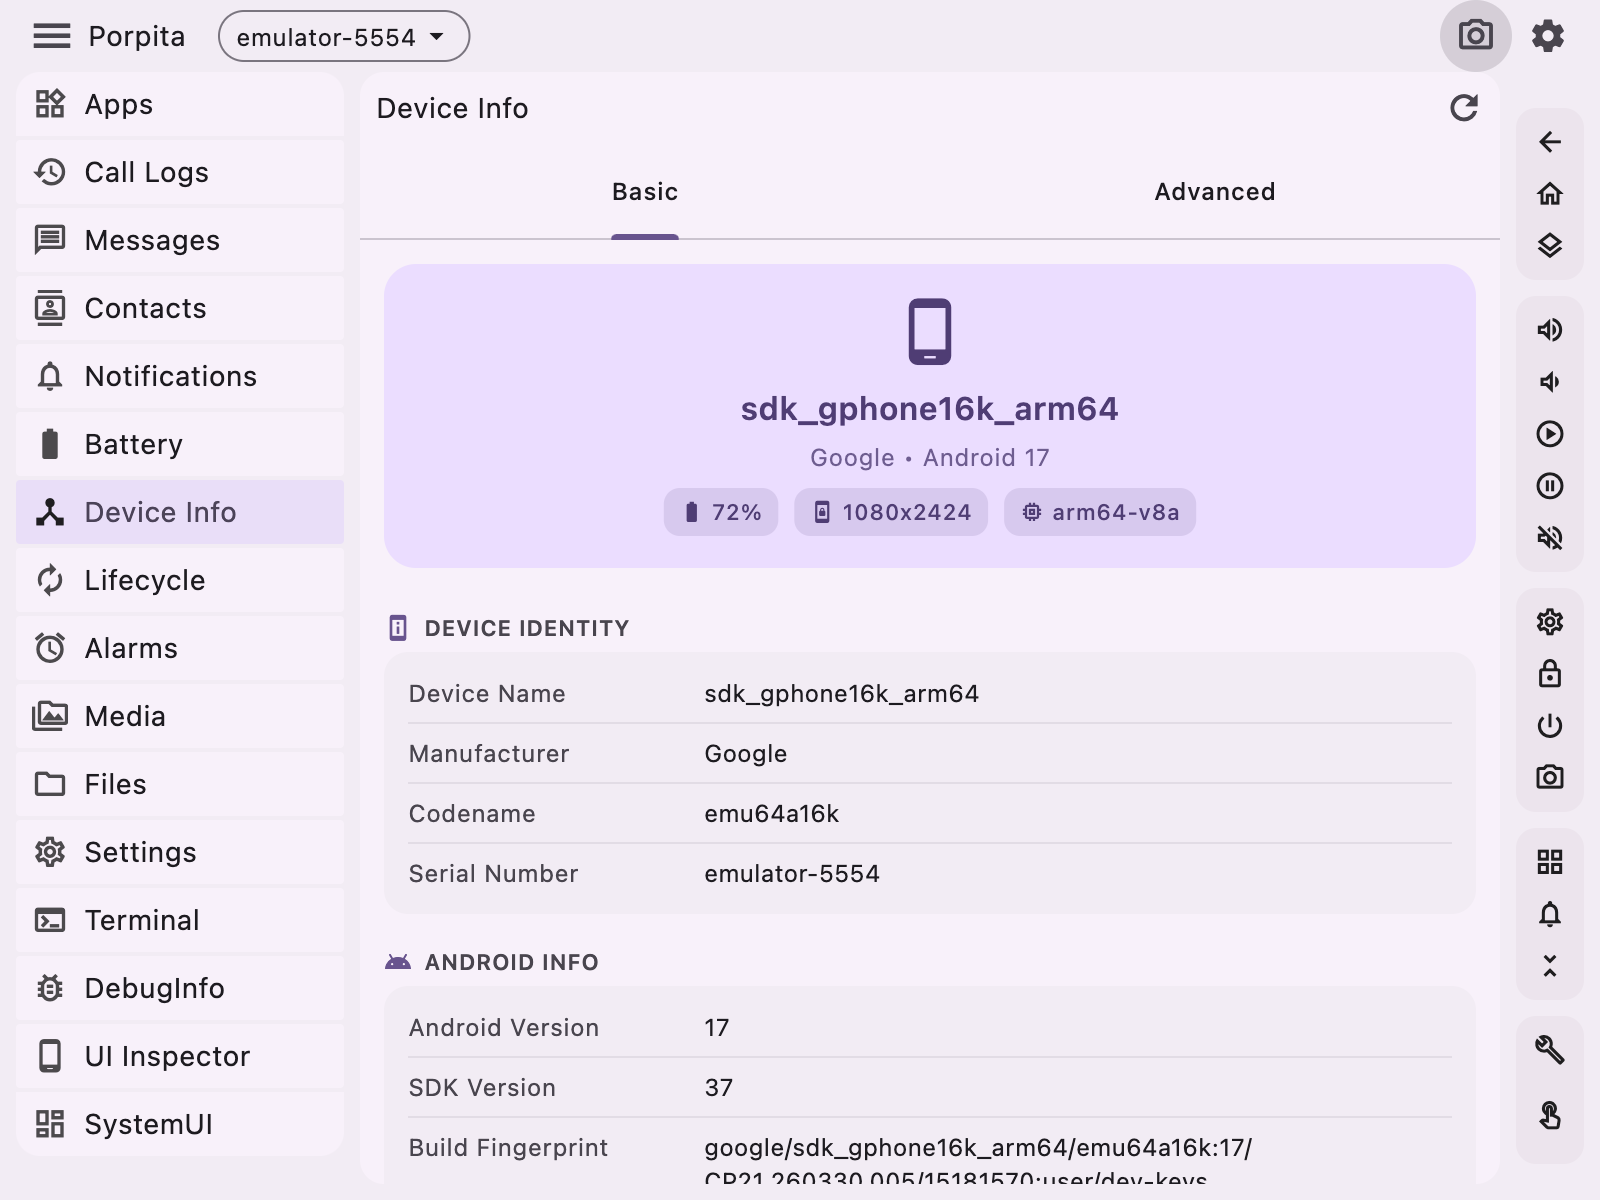Open device settings gear in right toolbar
The width and height of the screenshot is (1600, 1200).
pos(1550,622)
